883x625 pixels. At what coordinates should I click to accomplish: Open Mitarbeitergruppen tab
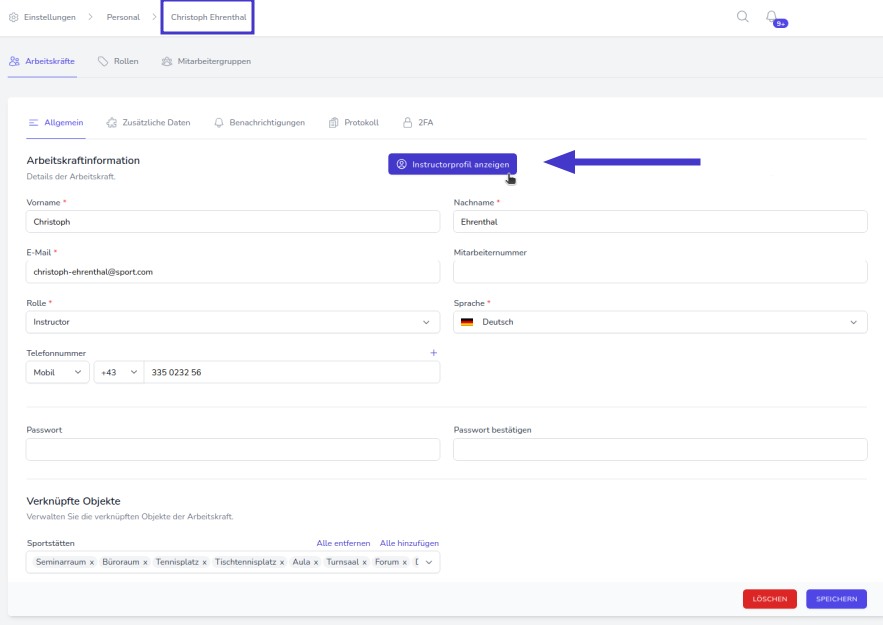coord(206,61)
